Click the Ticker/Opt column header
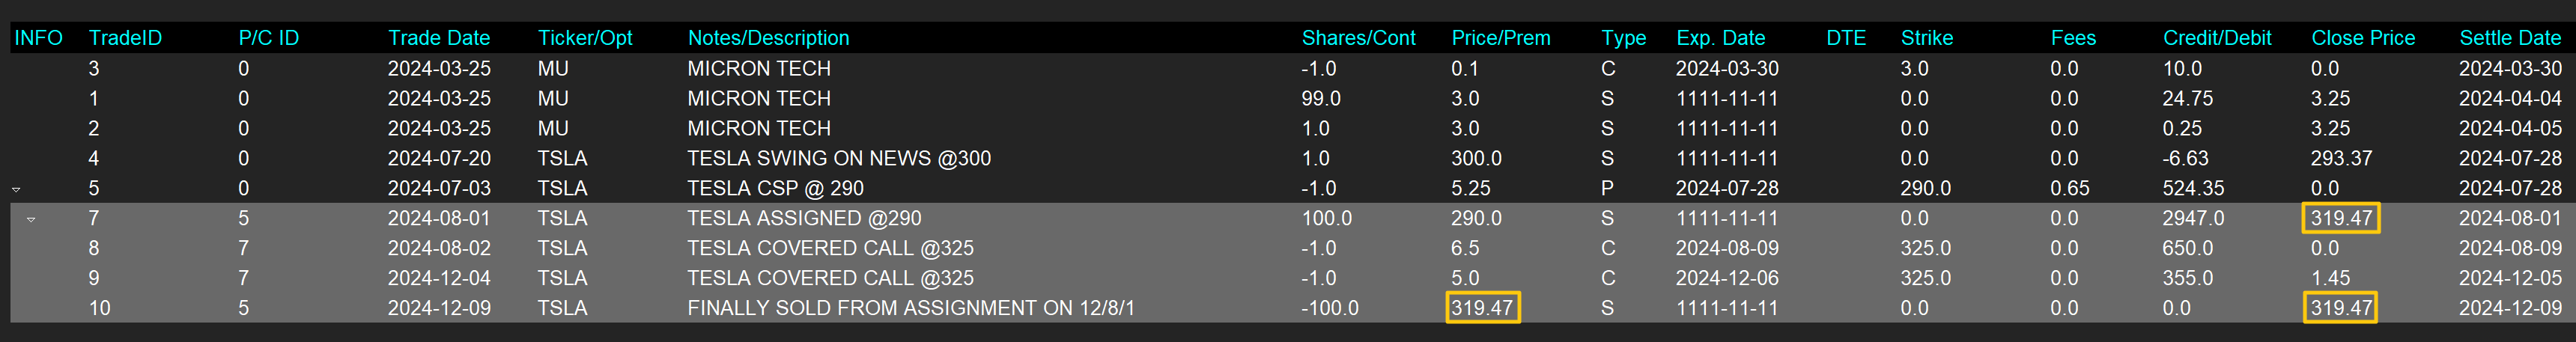Screen dimensions: 2576x342 click(585, 38)
